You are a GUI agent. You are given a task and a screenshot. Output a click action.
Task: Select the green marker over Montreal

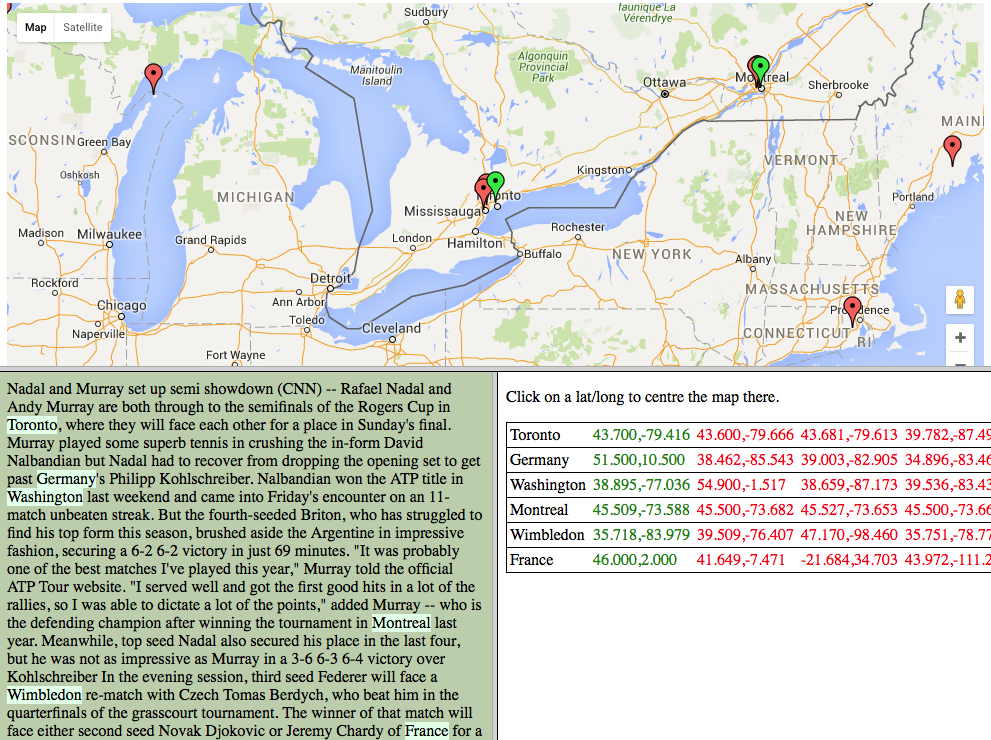point(761,69)
